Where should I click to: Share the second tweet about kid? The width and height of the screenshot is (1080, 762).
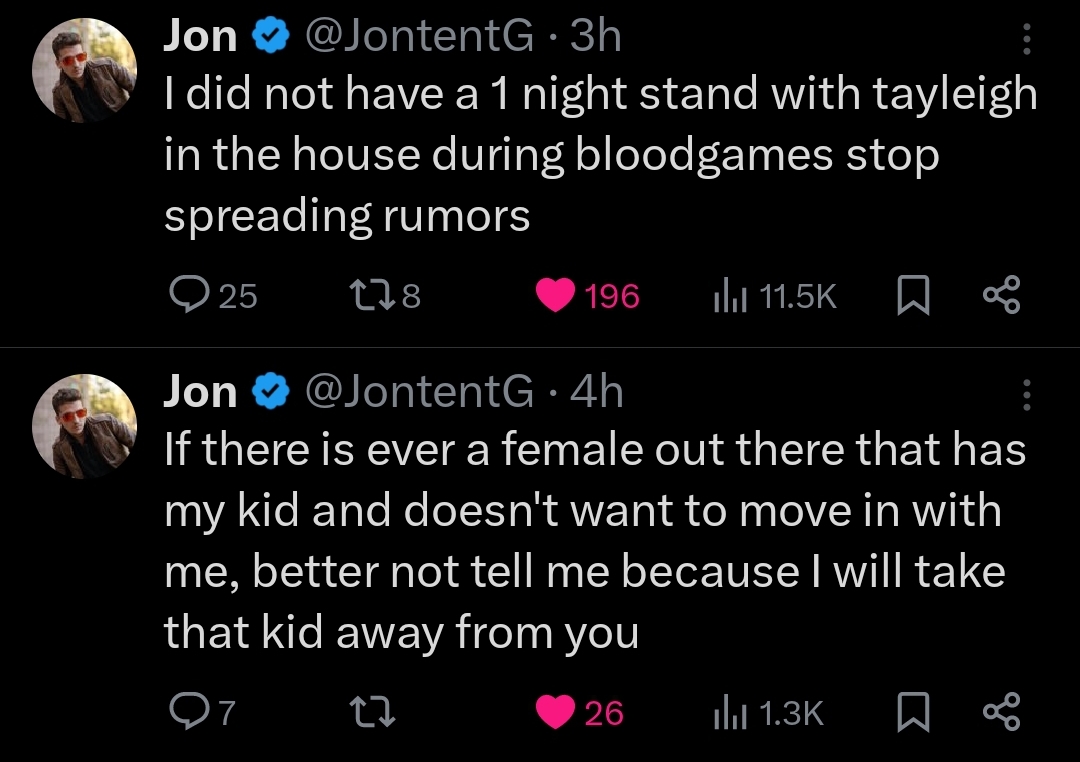(1001, 713)
